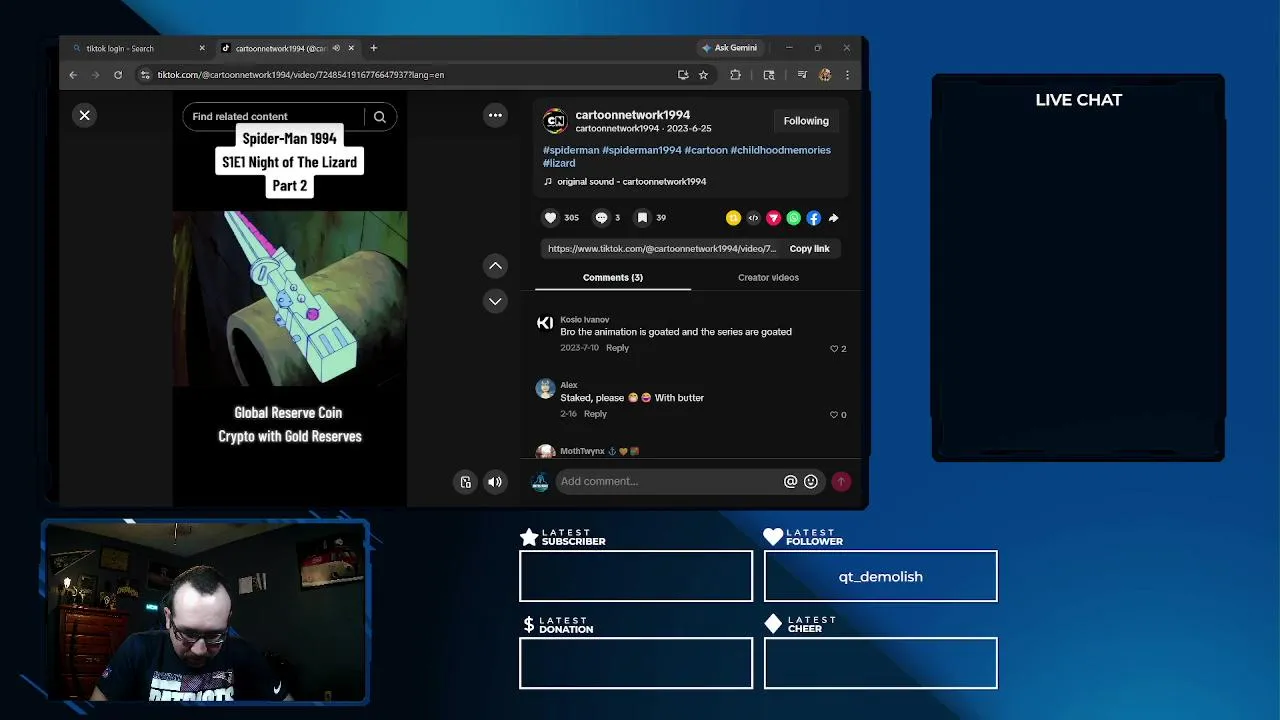Image resolution: width=1280 pixels, height=720 pixels.
Task: Open cartoonnetwork1994 profile name
Action: click(x=632, y=115)
